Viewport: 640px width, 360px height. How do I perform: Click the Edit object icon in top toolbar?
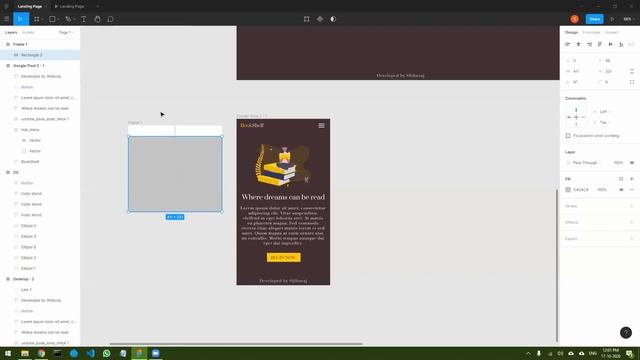click(x=307, y=19)
